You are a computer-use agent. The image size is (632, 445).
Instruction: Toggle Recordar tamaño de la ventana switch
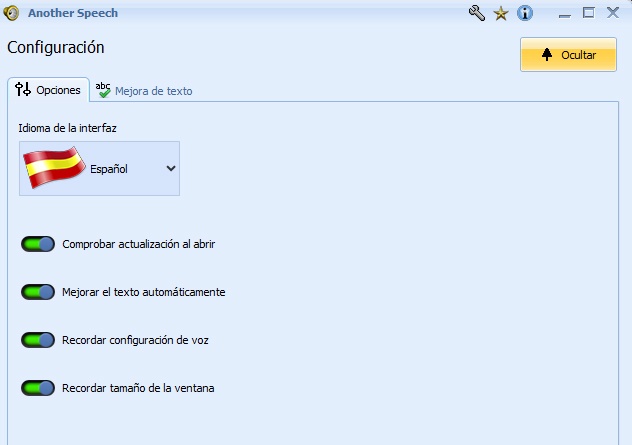click(38, 388)
